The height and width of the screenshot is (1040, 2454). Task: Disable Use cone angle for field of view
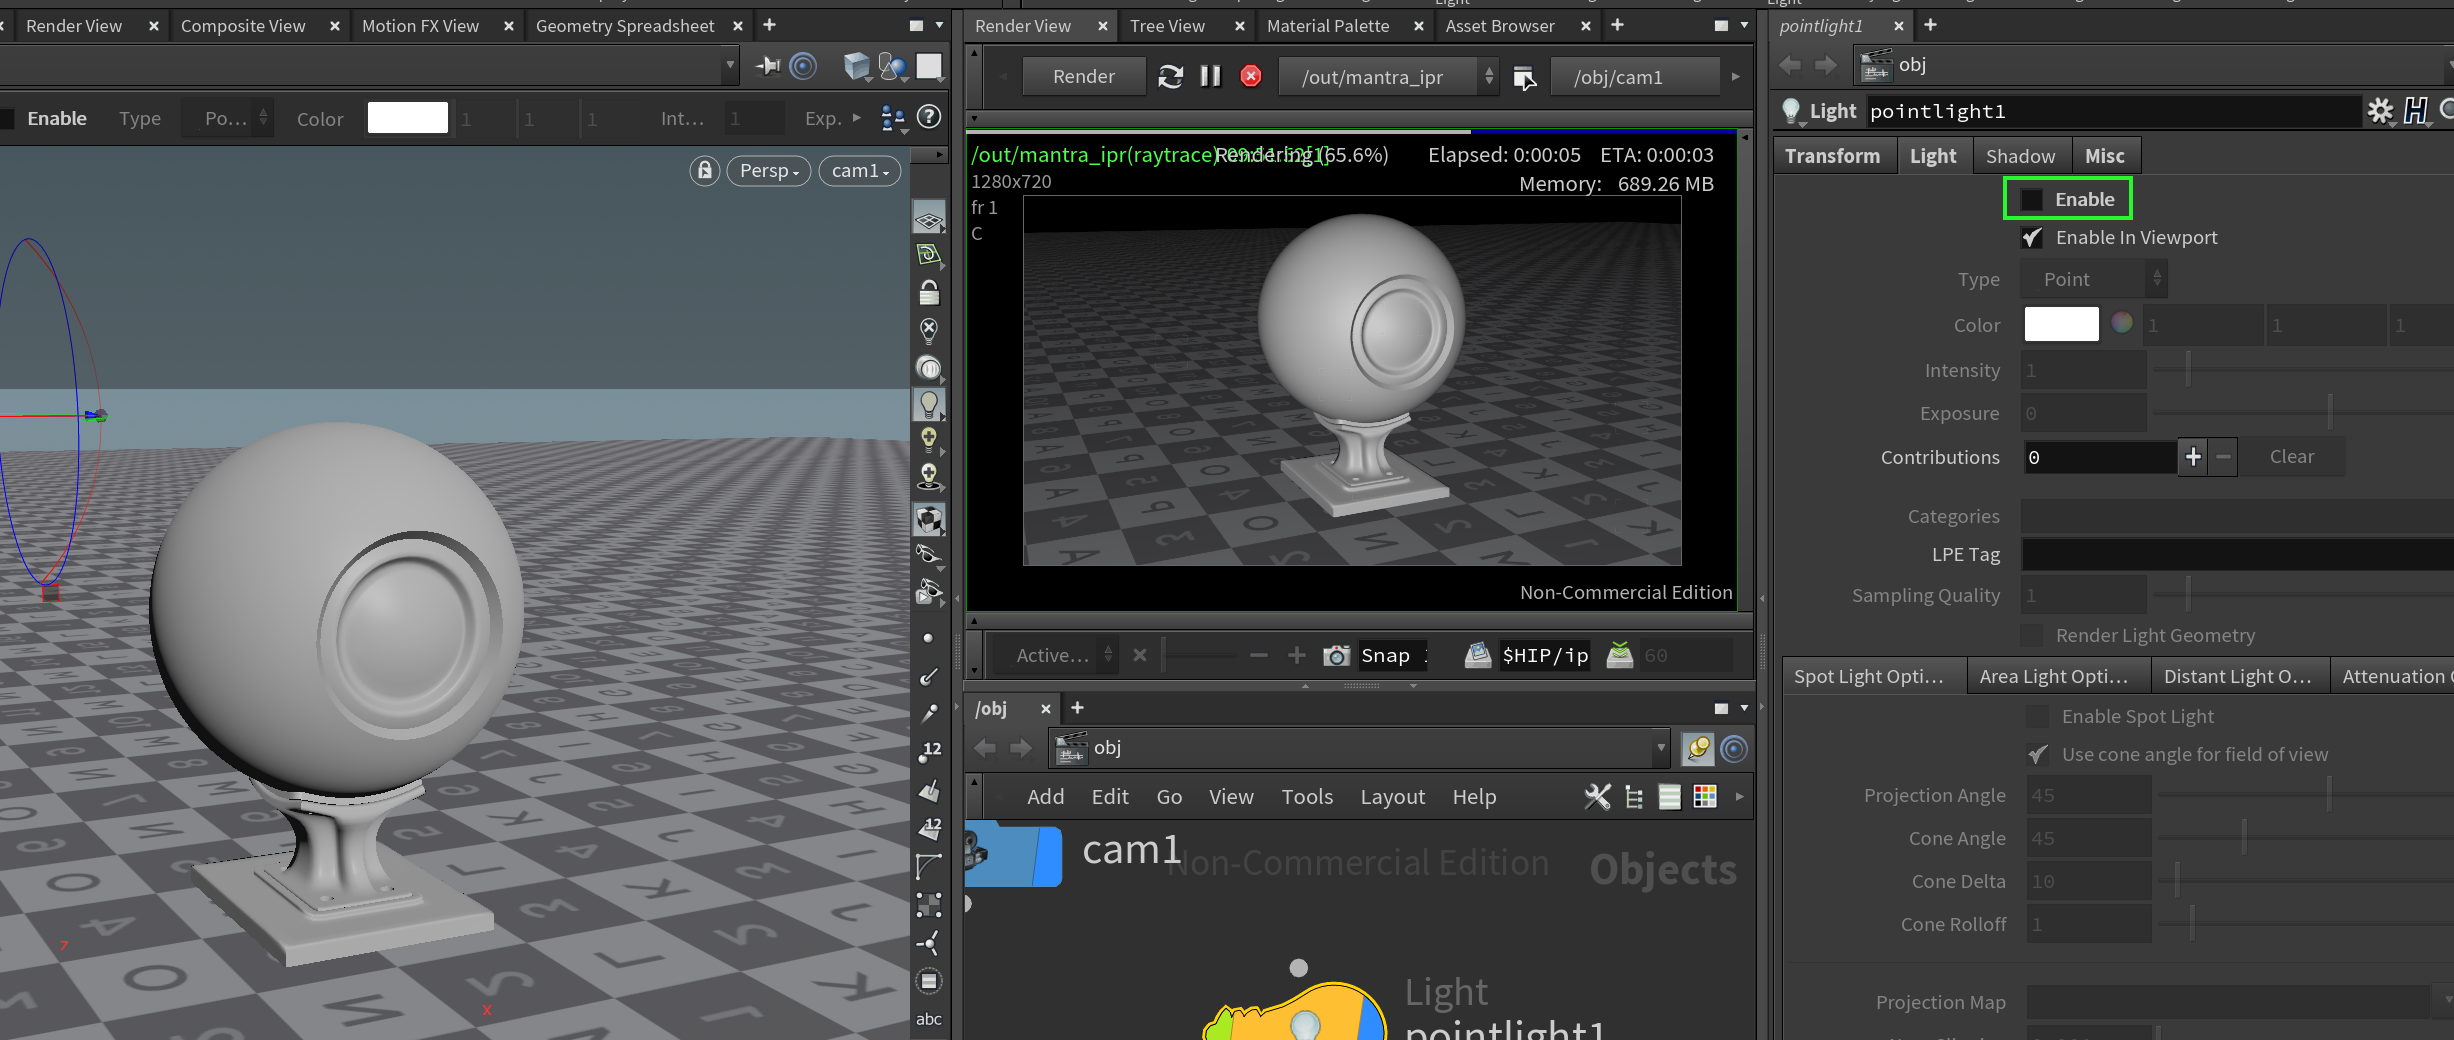pos(2036,754)
